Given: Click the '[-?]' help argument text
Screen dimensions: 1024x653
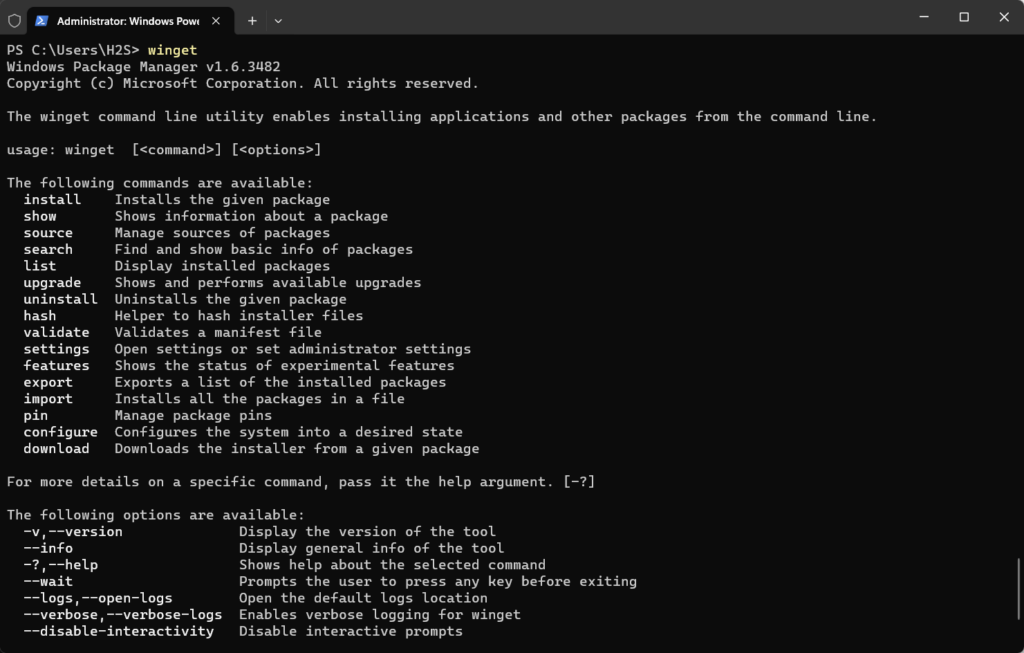Looking at the screenshot, I should (x=579, y=482).
